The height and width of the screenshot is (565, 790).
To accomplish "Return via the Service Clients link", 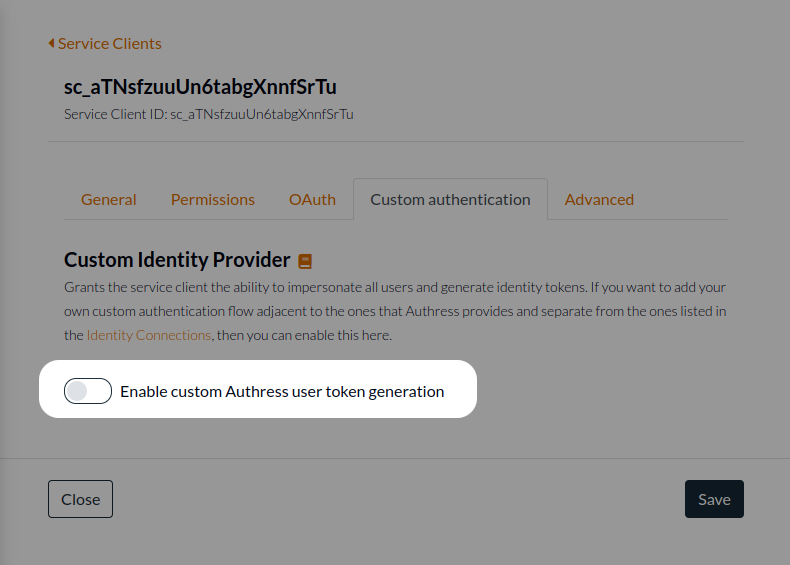I will click(110, 44).
